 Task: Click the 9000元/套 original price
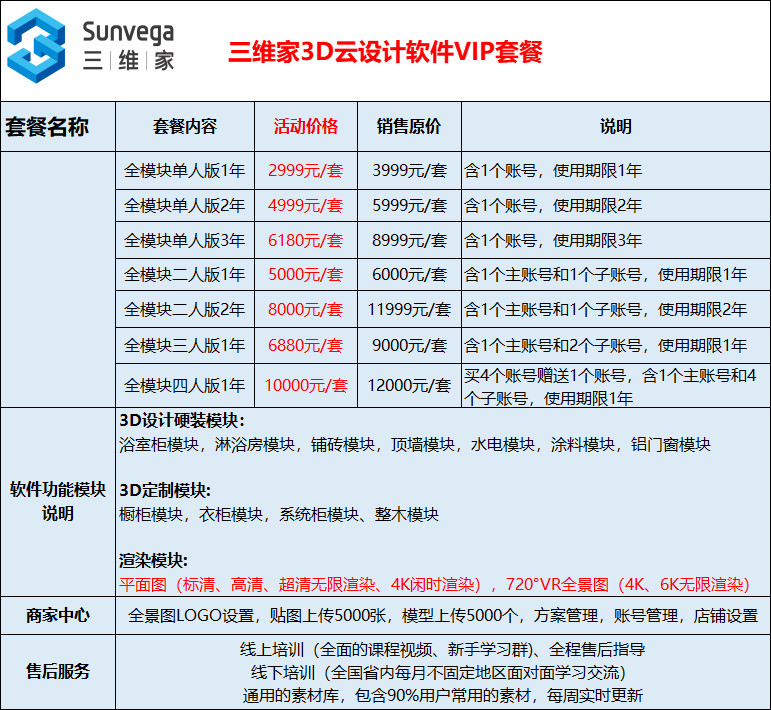coord(409,346)
